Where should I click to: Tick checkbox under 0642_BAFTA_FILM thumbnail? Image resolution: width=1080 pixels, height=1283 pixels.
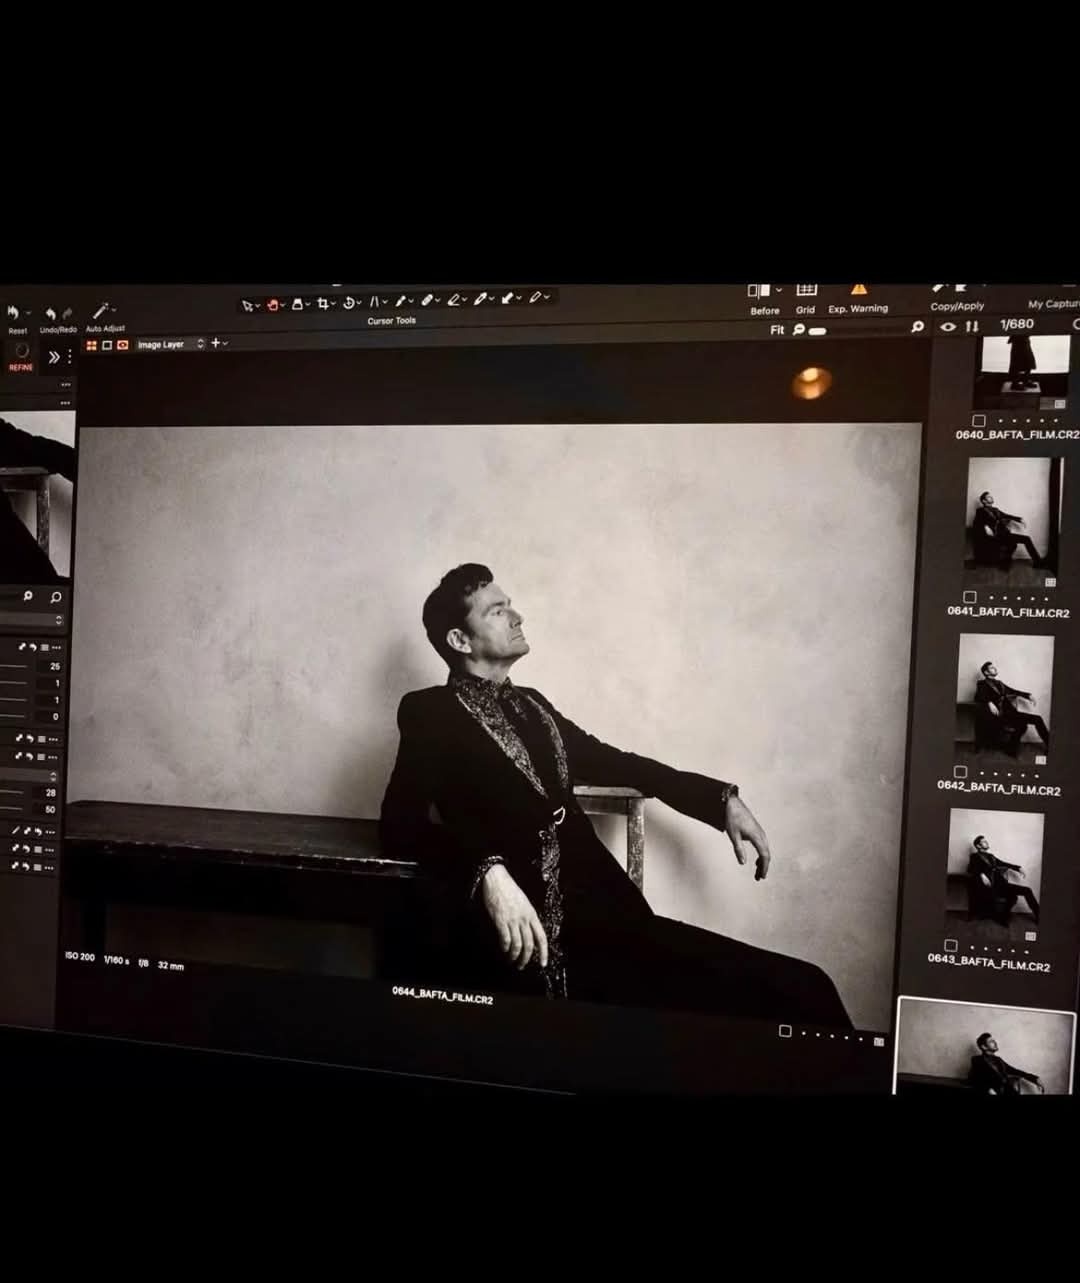[x=960, y=772]
